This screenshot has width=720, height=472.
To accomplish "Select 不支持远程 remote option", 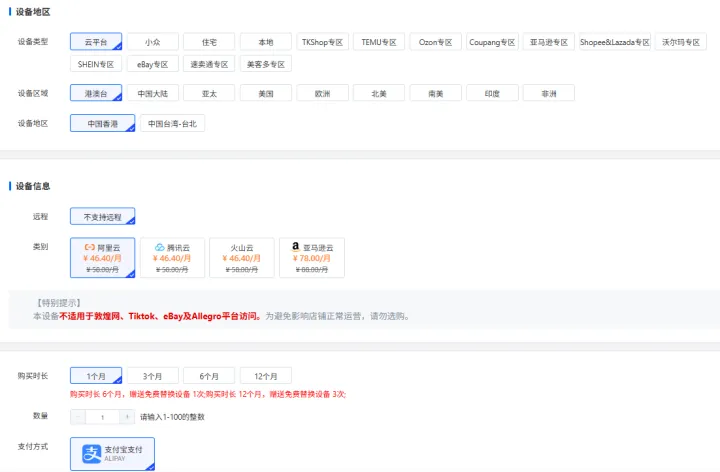I will pos(102,216).
